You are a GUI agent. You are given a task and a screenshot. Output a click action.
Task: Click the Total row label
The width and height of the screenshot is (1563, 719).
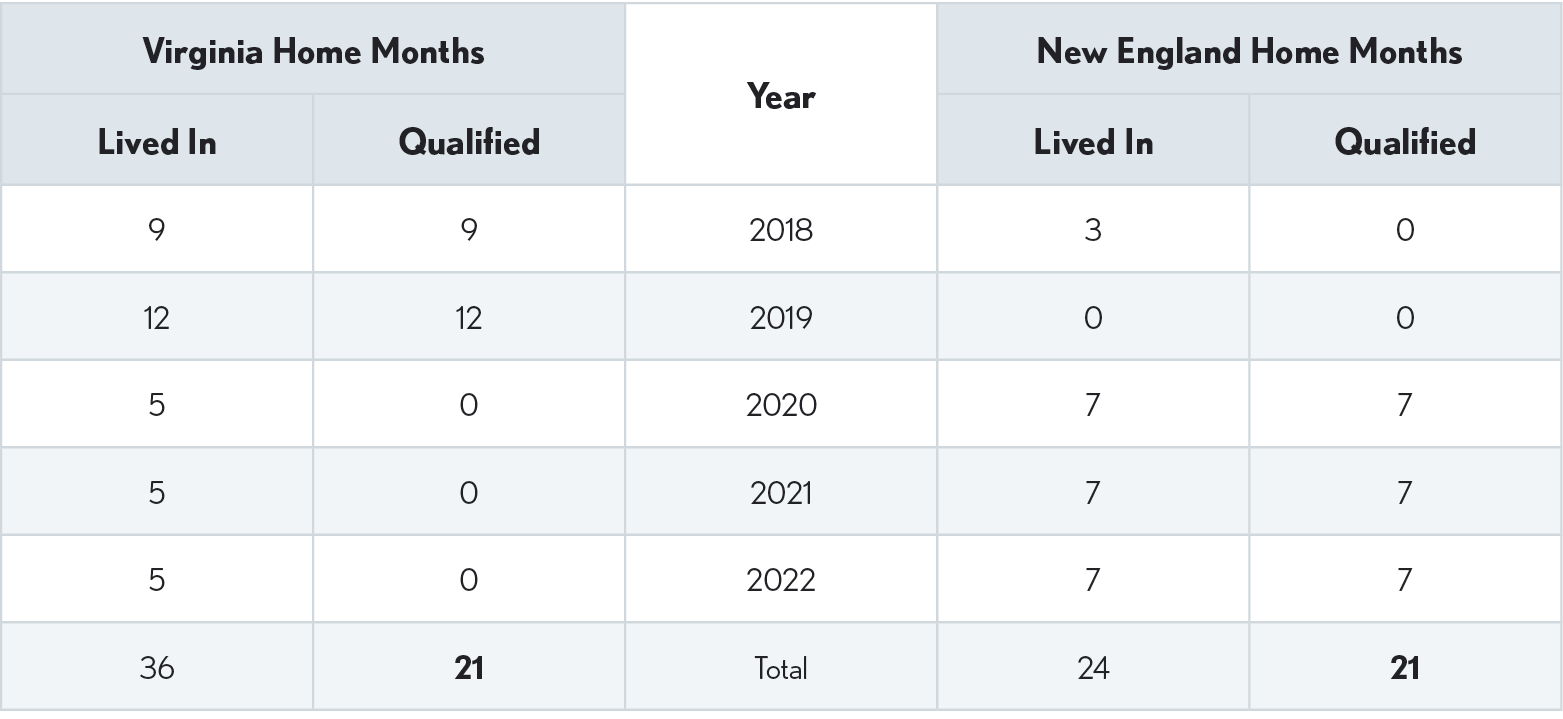click(x=781, y=668)
